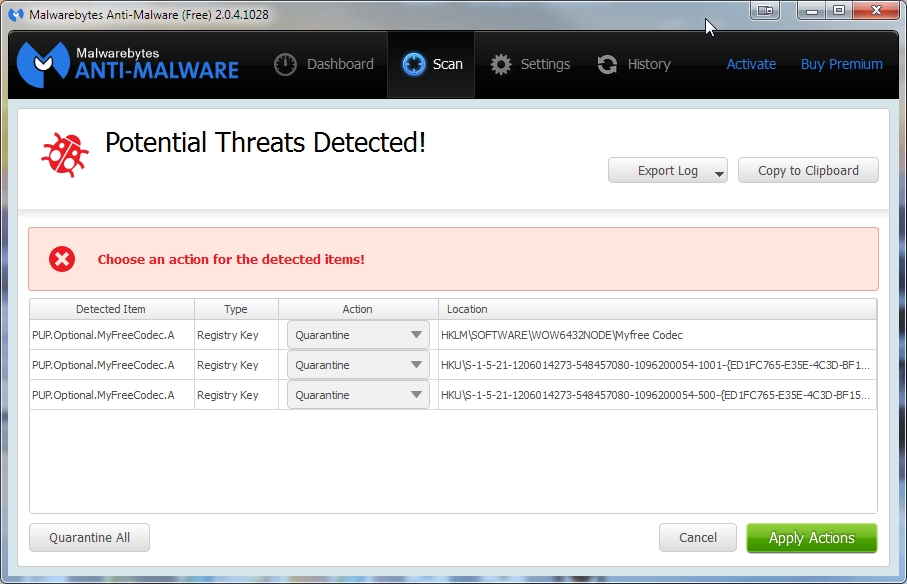This screenshot has width=907, height=584.
Task: Click the title bar device-mode icon button
Action: click(765, 10)
